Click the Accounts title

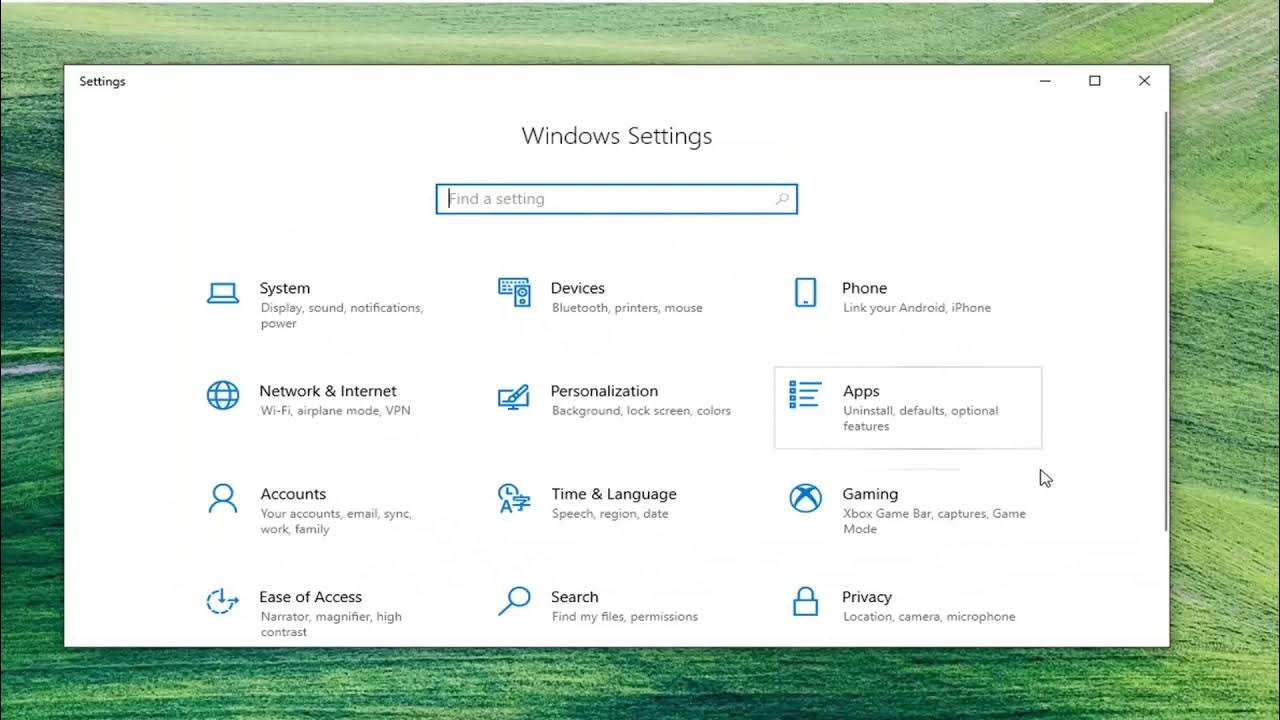pos(293,494)
